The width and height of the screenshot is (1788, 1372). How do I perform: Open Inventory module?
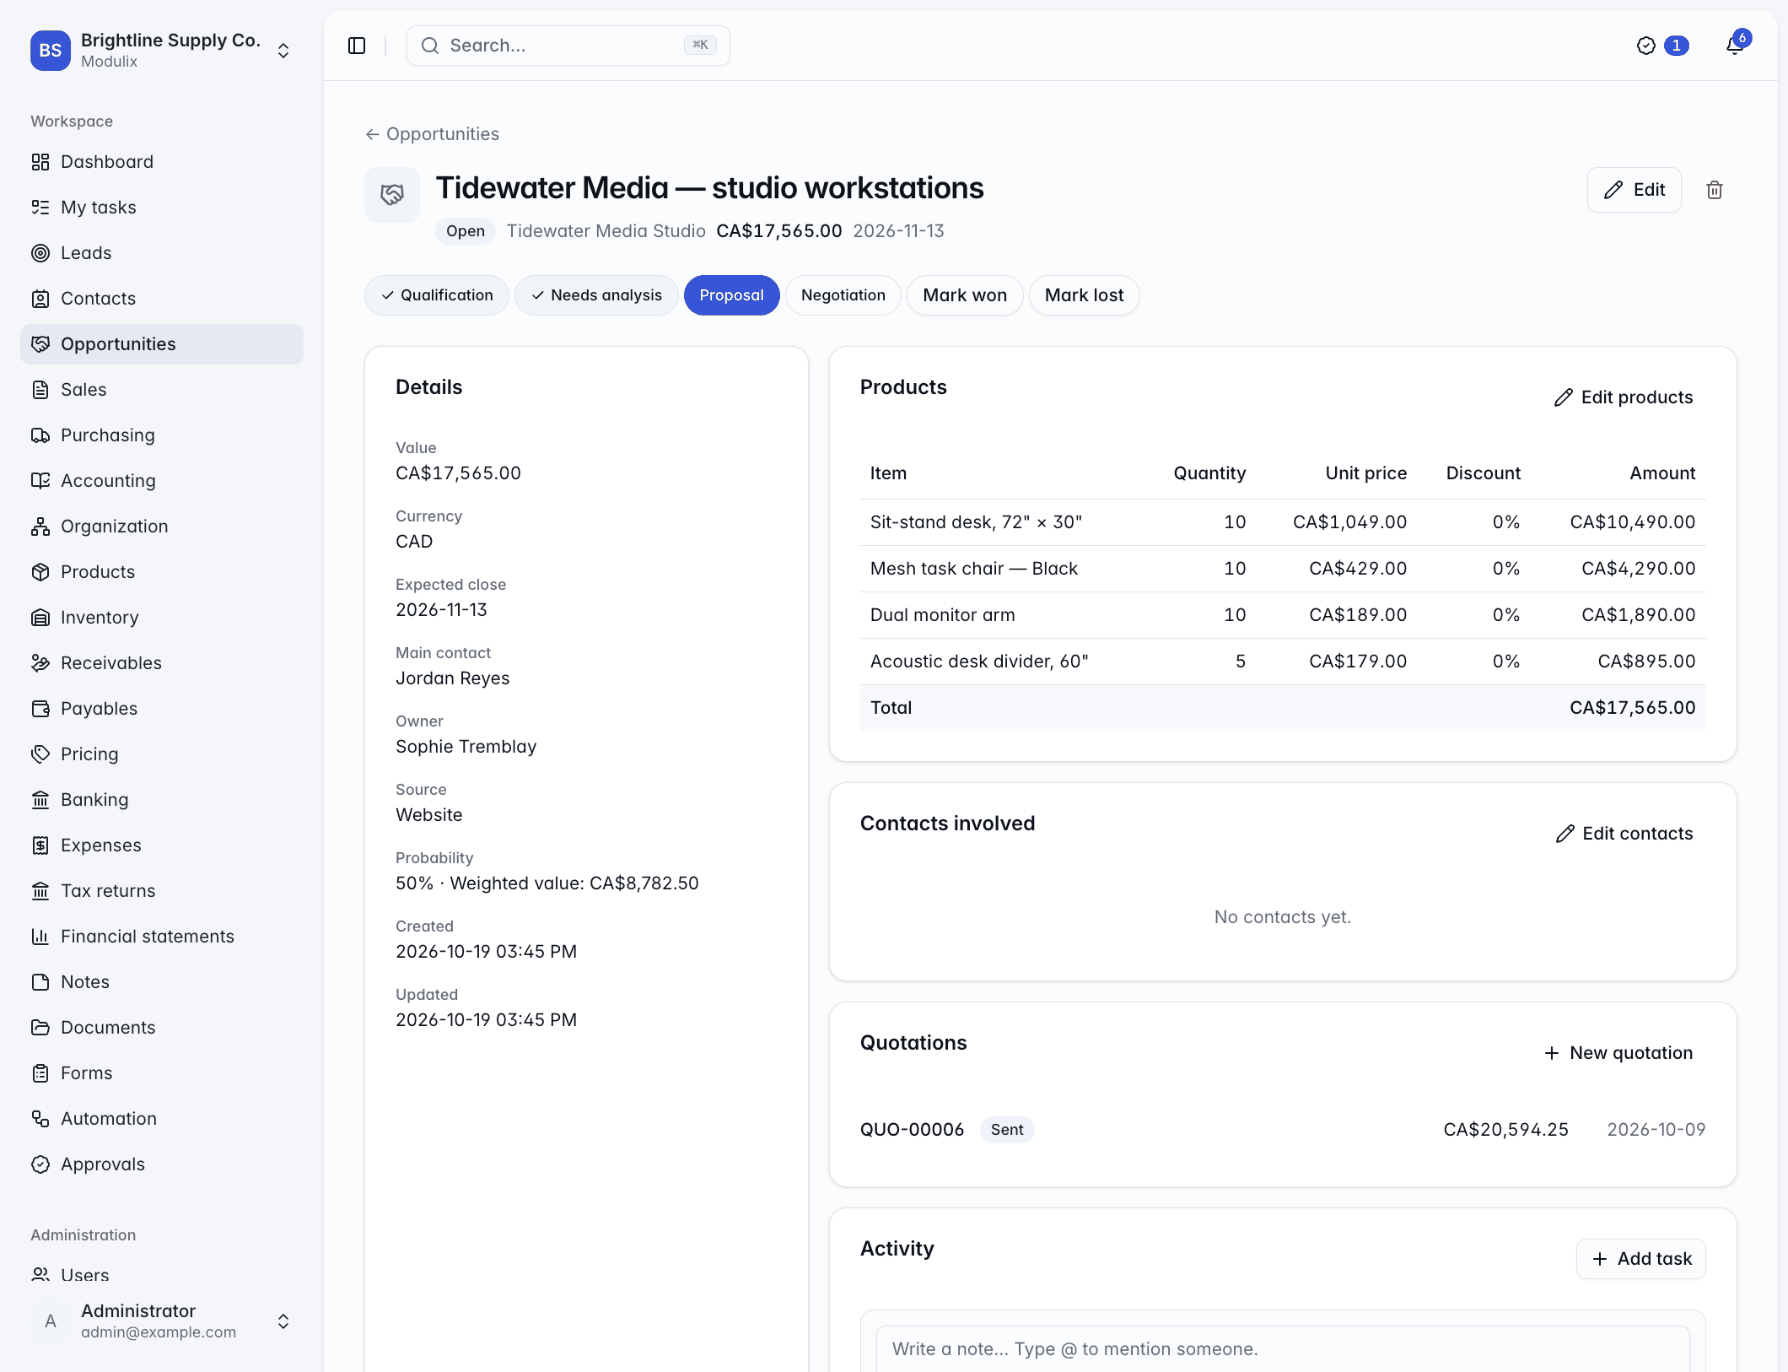coord(162,617)
